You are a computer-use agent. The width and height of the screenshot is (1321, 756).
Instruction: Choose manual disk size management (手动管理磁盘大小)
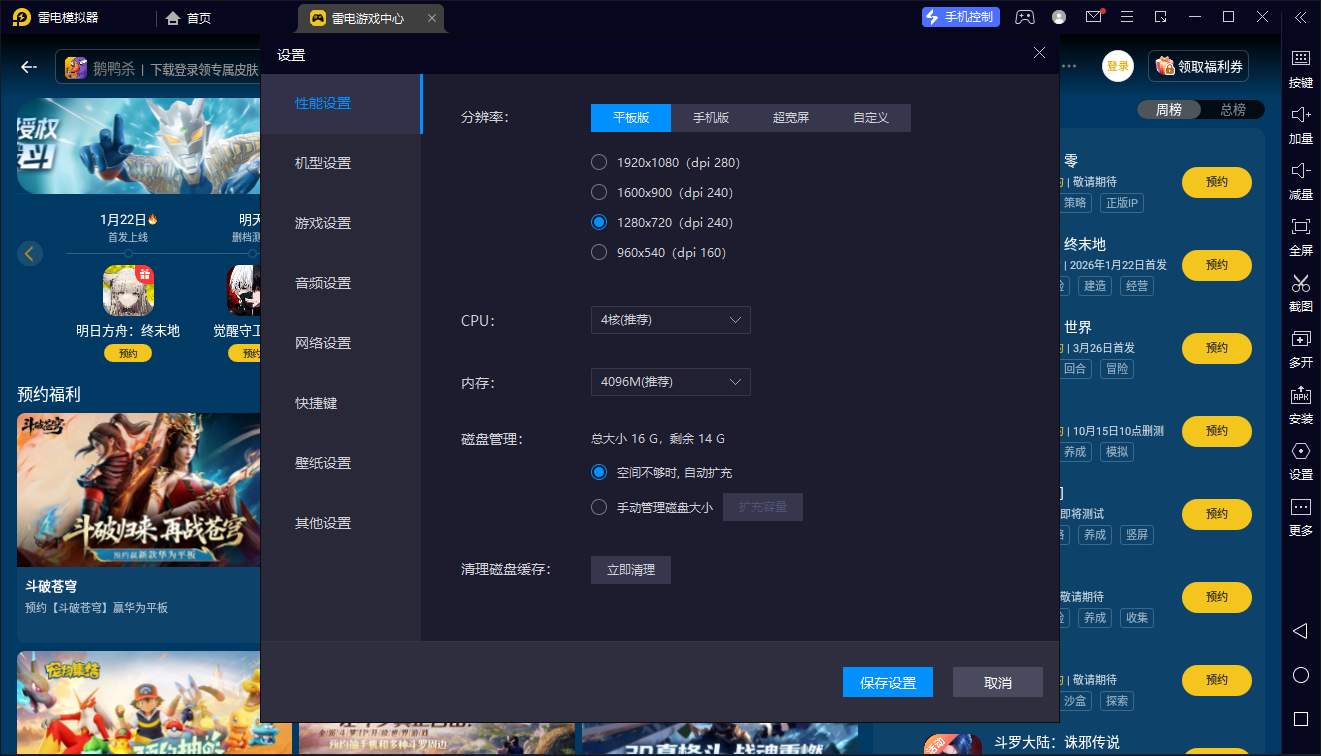click(599, 507)
